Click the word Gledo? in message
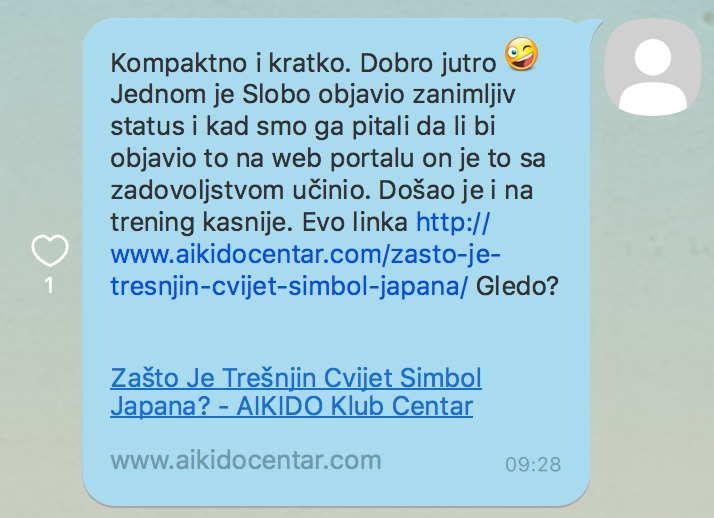This screenshot has width=714, height=518. click(x=517, y=287)
